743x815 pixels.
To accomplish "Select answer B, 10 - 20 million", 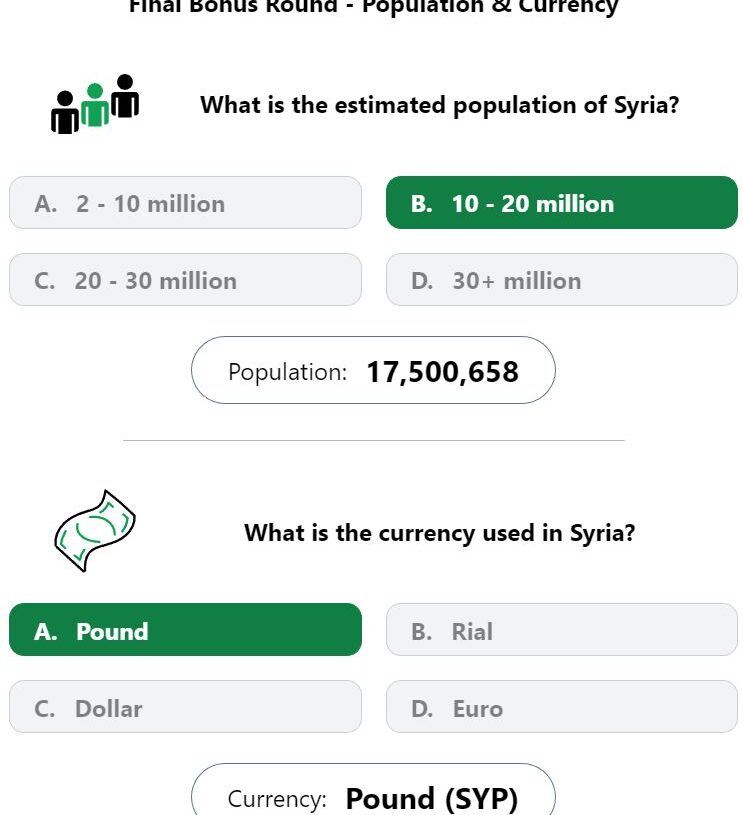I will click(x=562, y=203).
